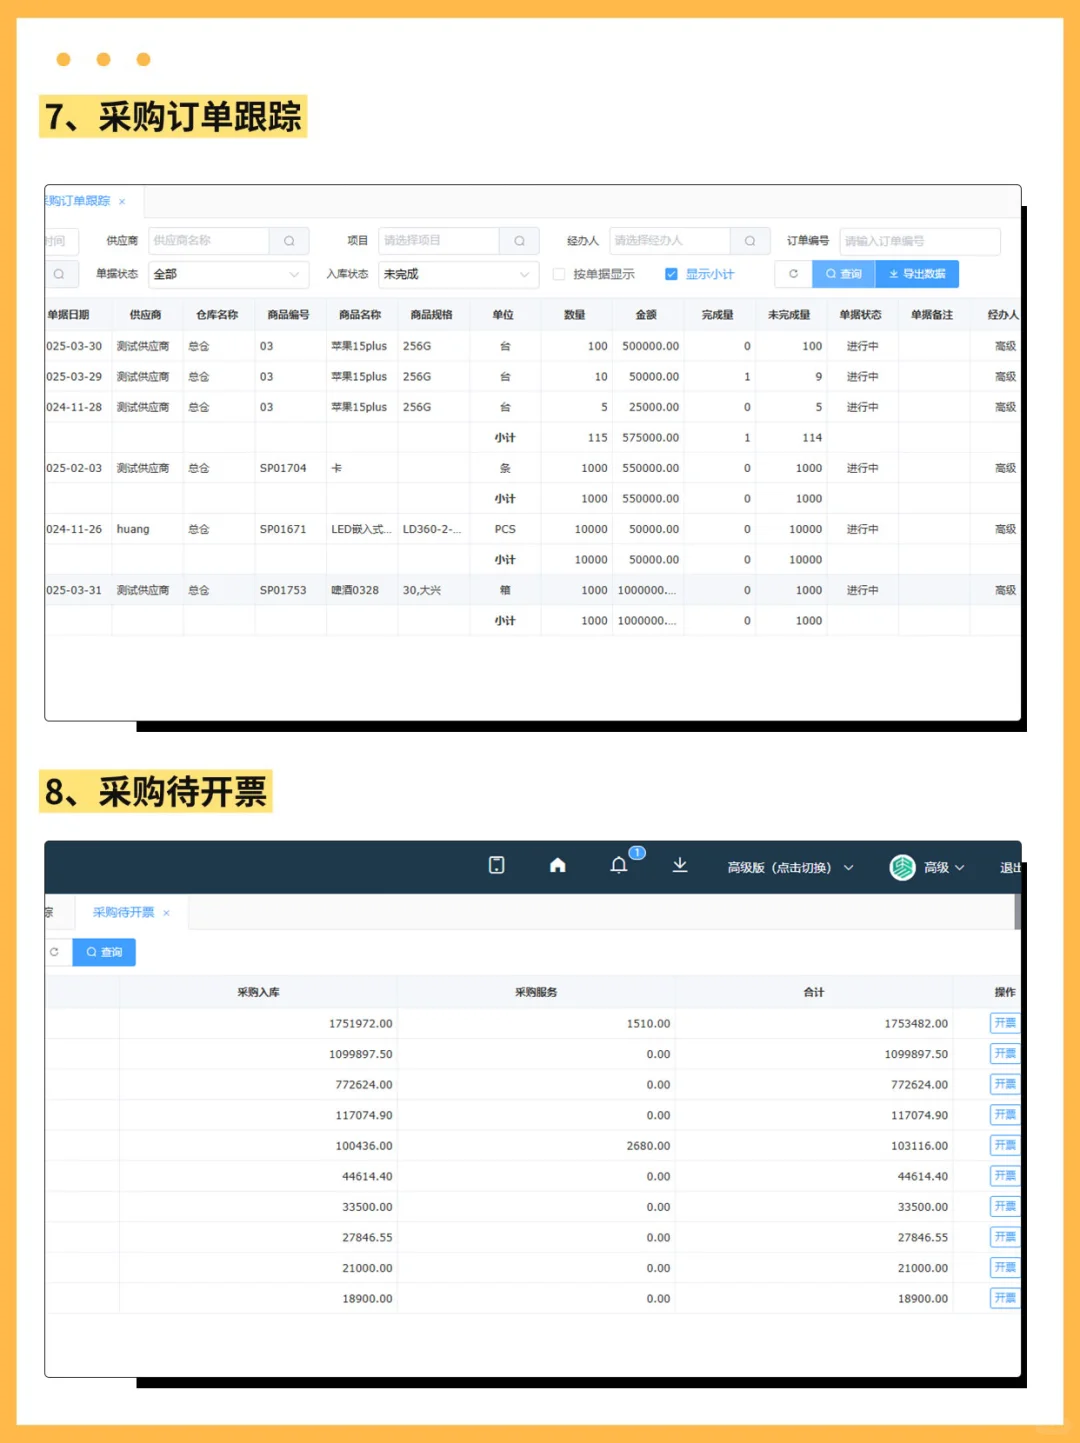This screenshot has height=1443, width=1080.
Task: Expand the 高级版（点击切换） version dropdown
Action: (790, 866)
